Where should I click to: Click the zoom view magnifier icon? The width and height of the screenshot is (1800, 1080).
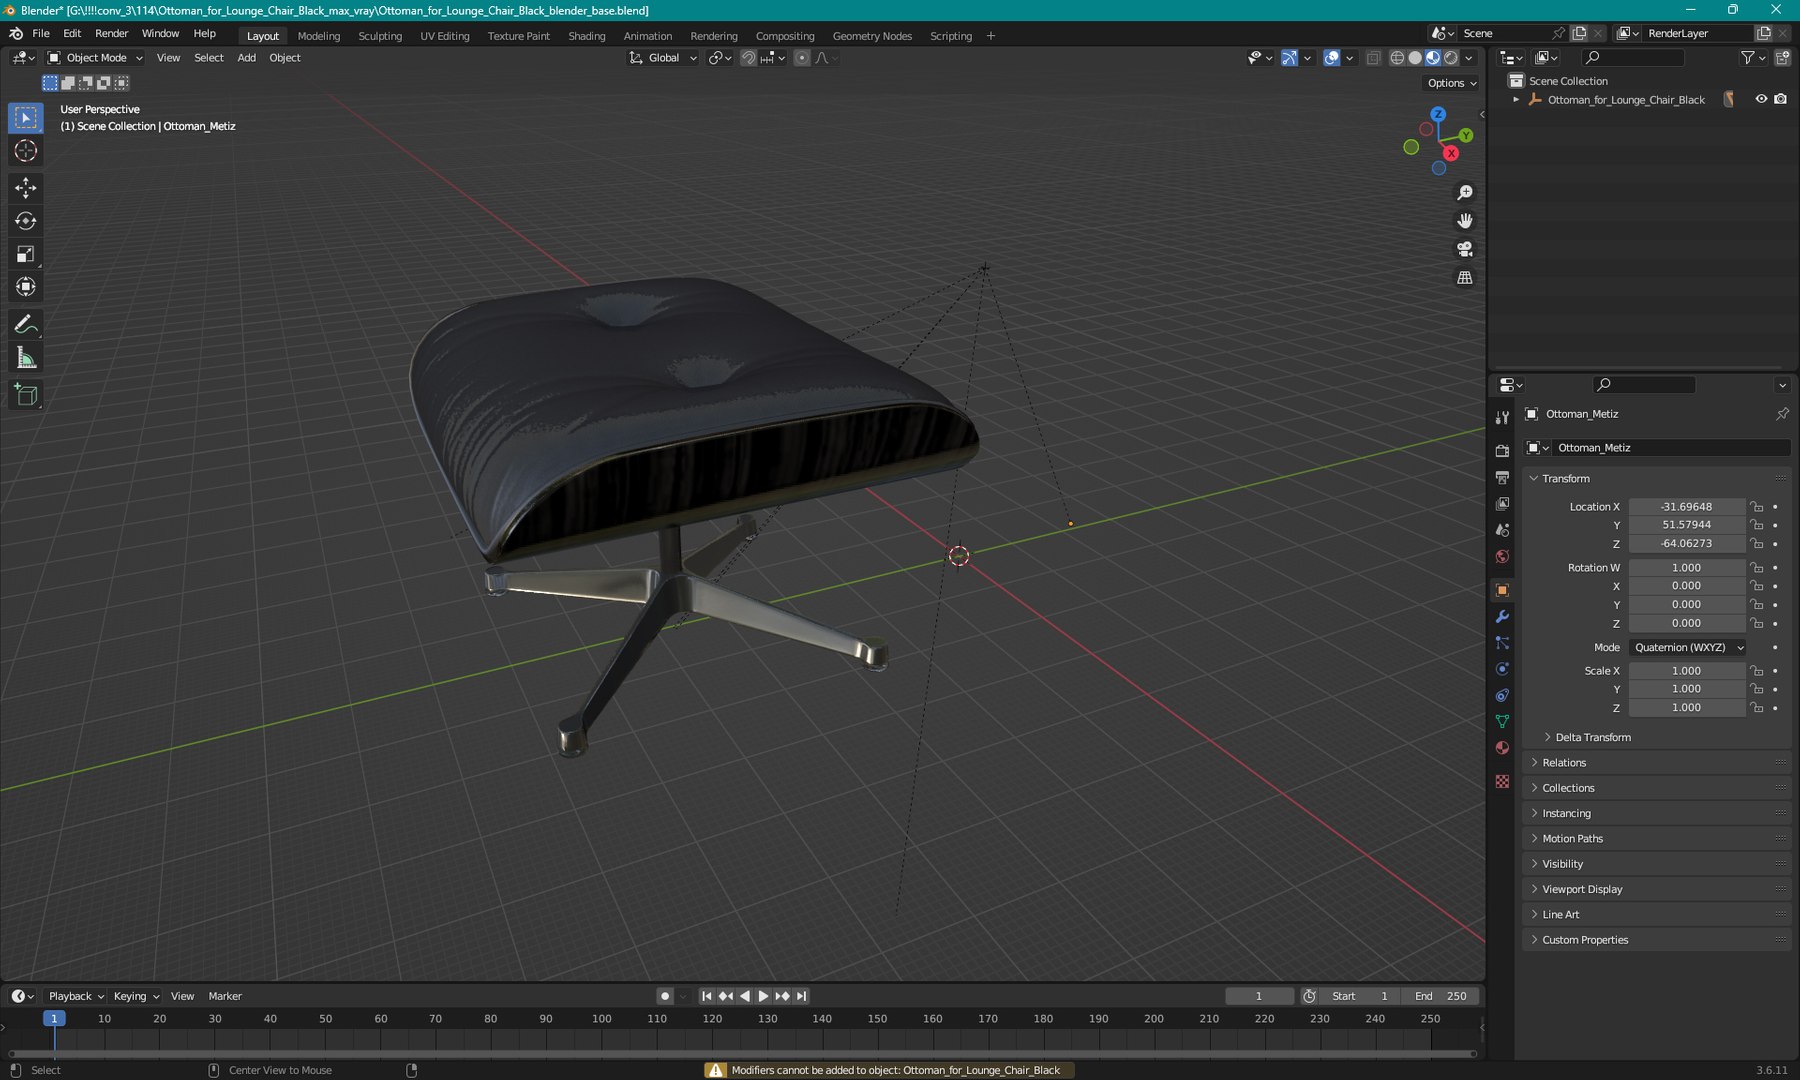pos(1465,192)
